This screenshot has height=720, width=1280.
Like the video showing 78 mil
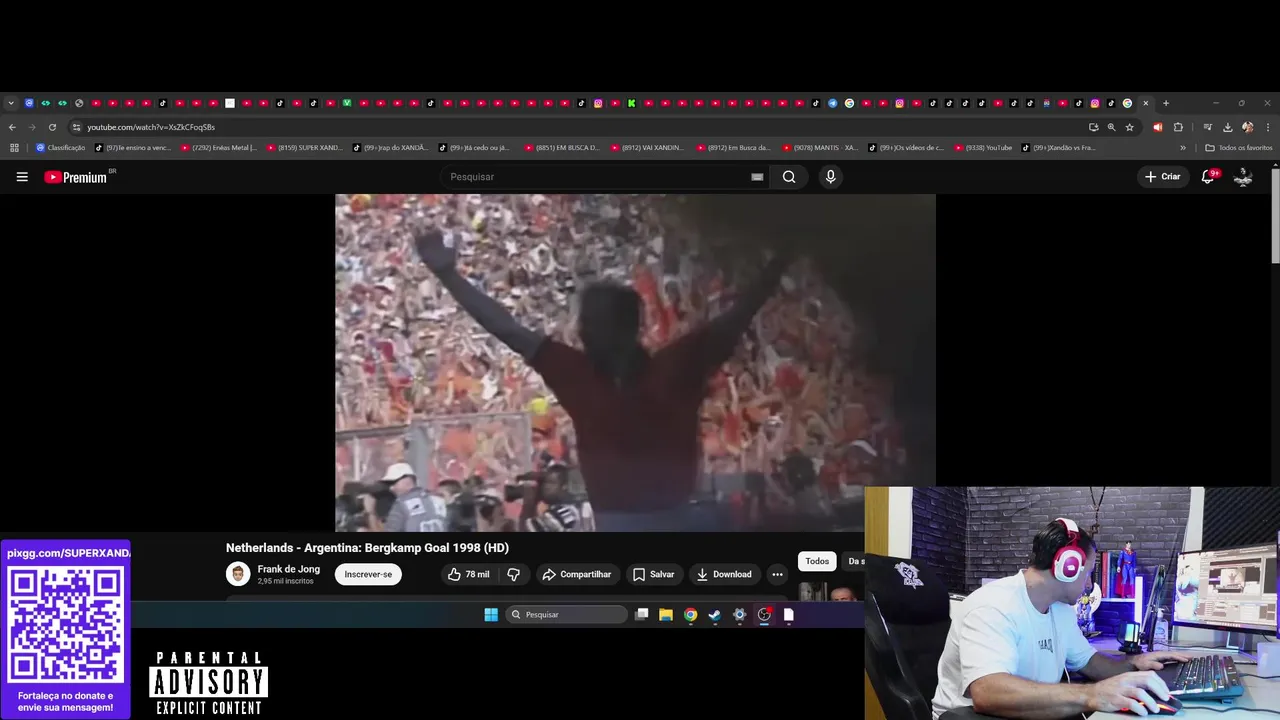point(468,574)
